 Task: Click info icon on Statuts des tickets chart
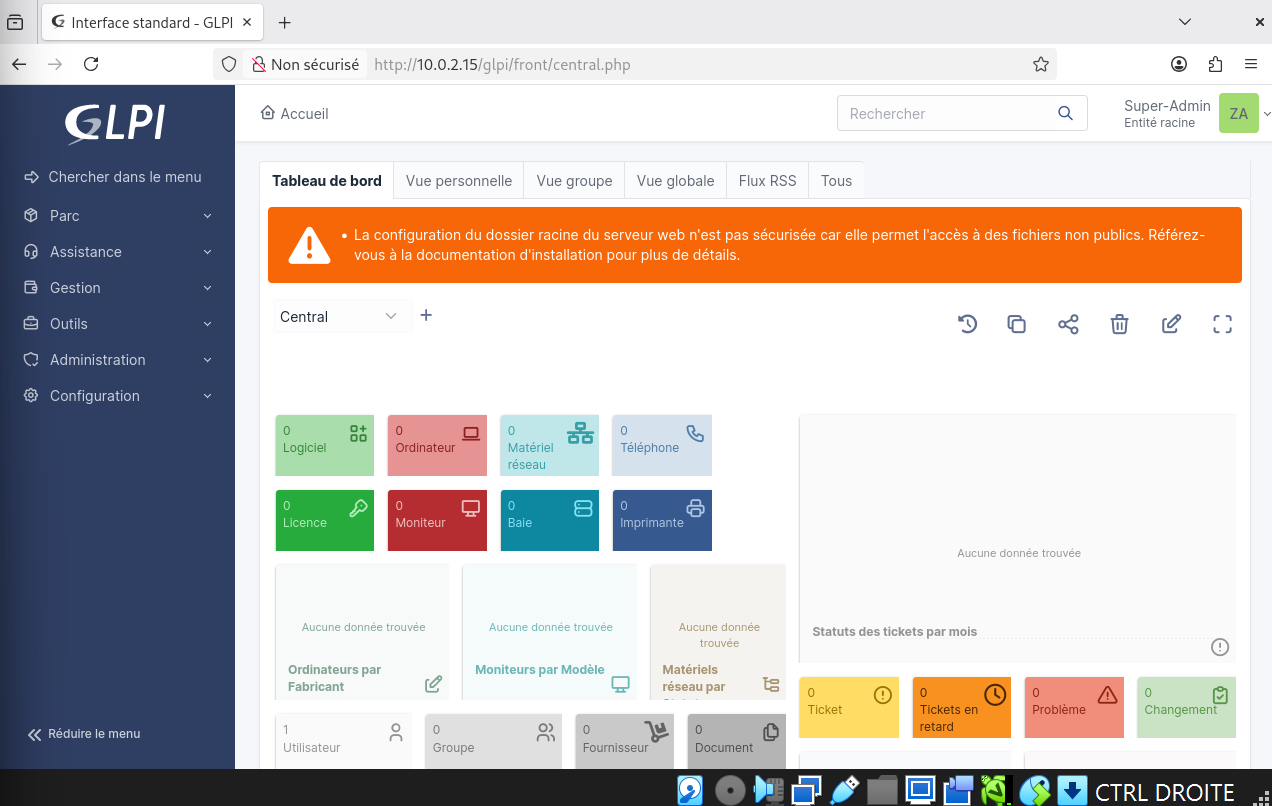click(x=1219, y=647)
